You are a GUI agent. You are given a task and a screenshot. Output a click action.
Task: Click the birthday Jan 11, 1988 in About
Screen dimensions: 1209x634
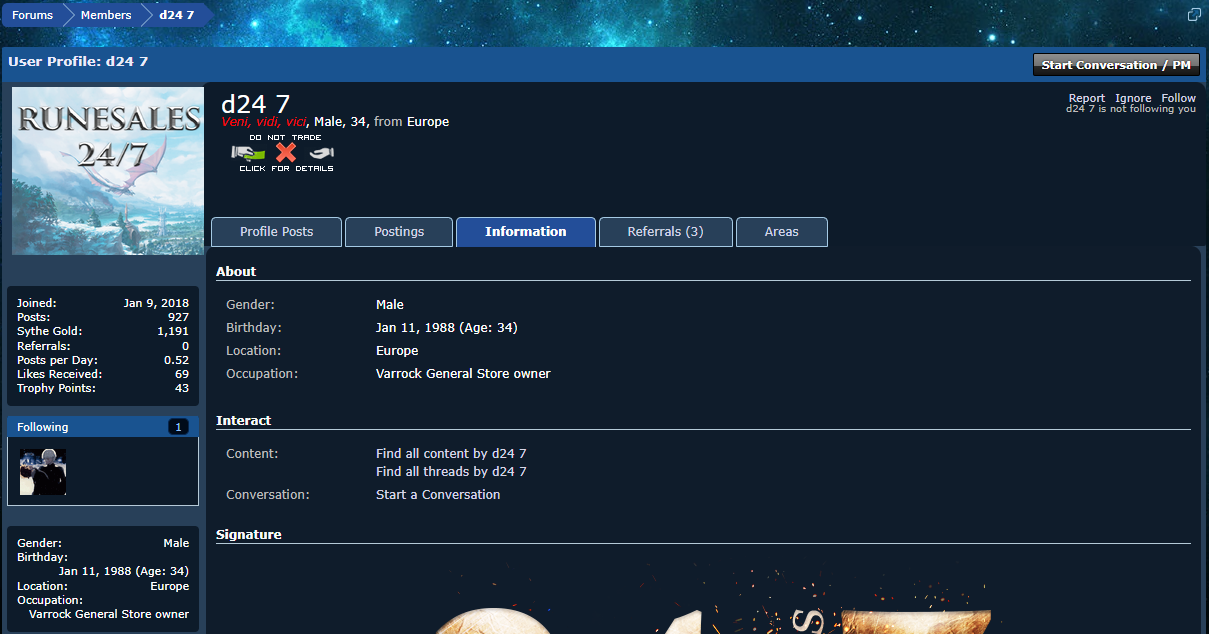(446, 328)
